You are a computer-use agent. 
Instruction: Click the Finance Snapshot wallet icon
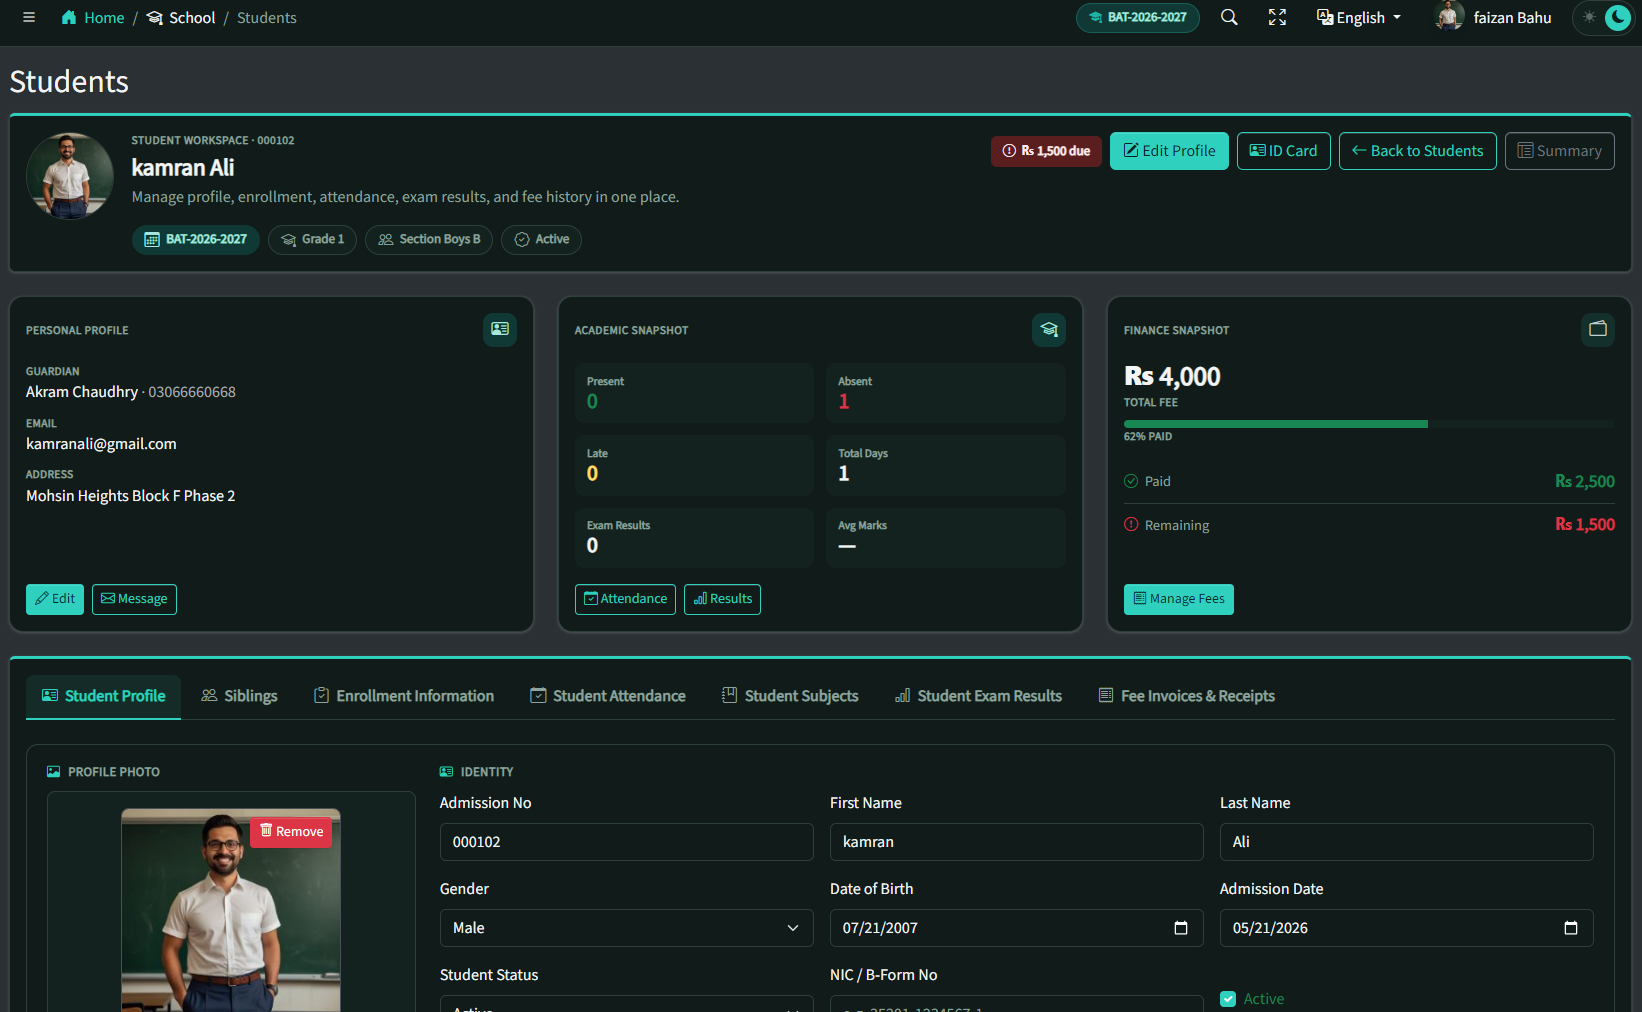pyautogui.click(x=1598, y=329)
